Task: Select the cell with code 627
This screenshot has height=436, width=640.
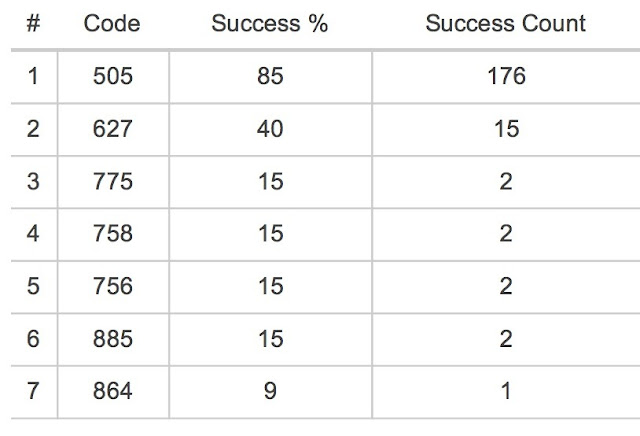Action: click(112, 129)
